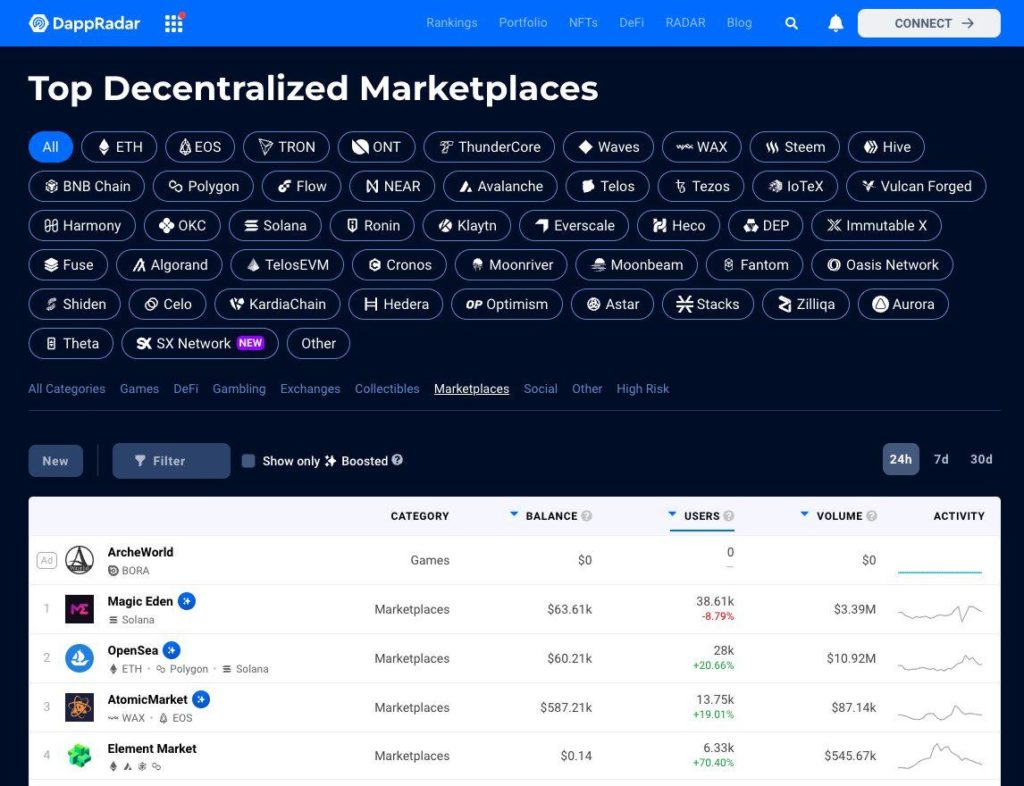Filter by BNB Chain

(x=87, y=186)
